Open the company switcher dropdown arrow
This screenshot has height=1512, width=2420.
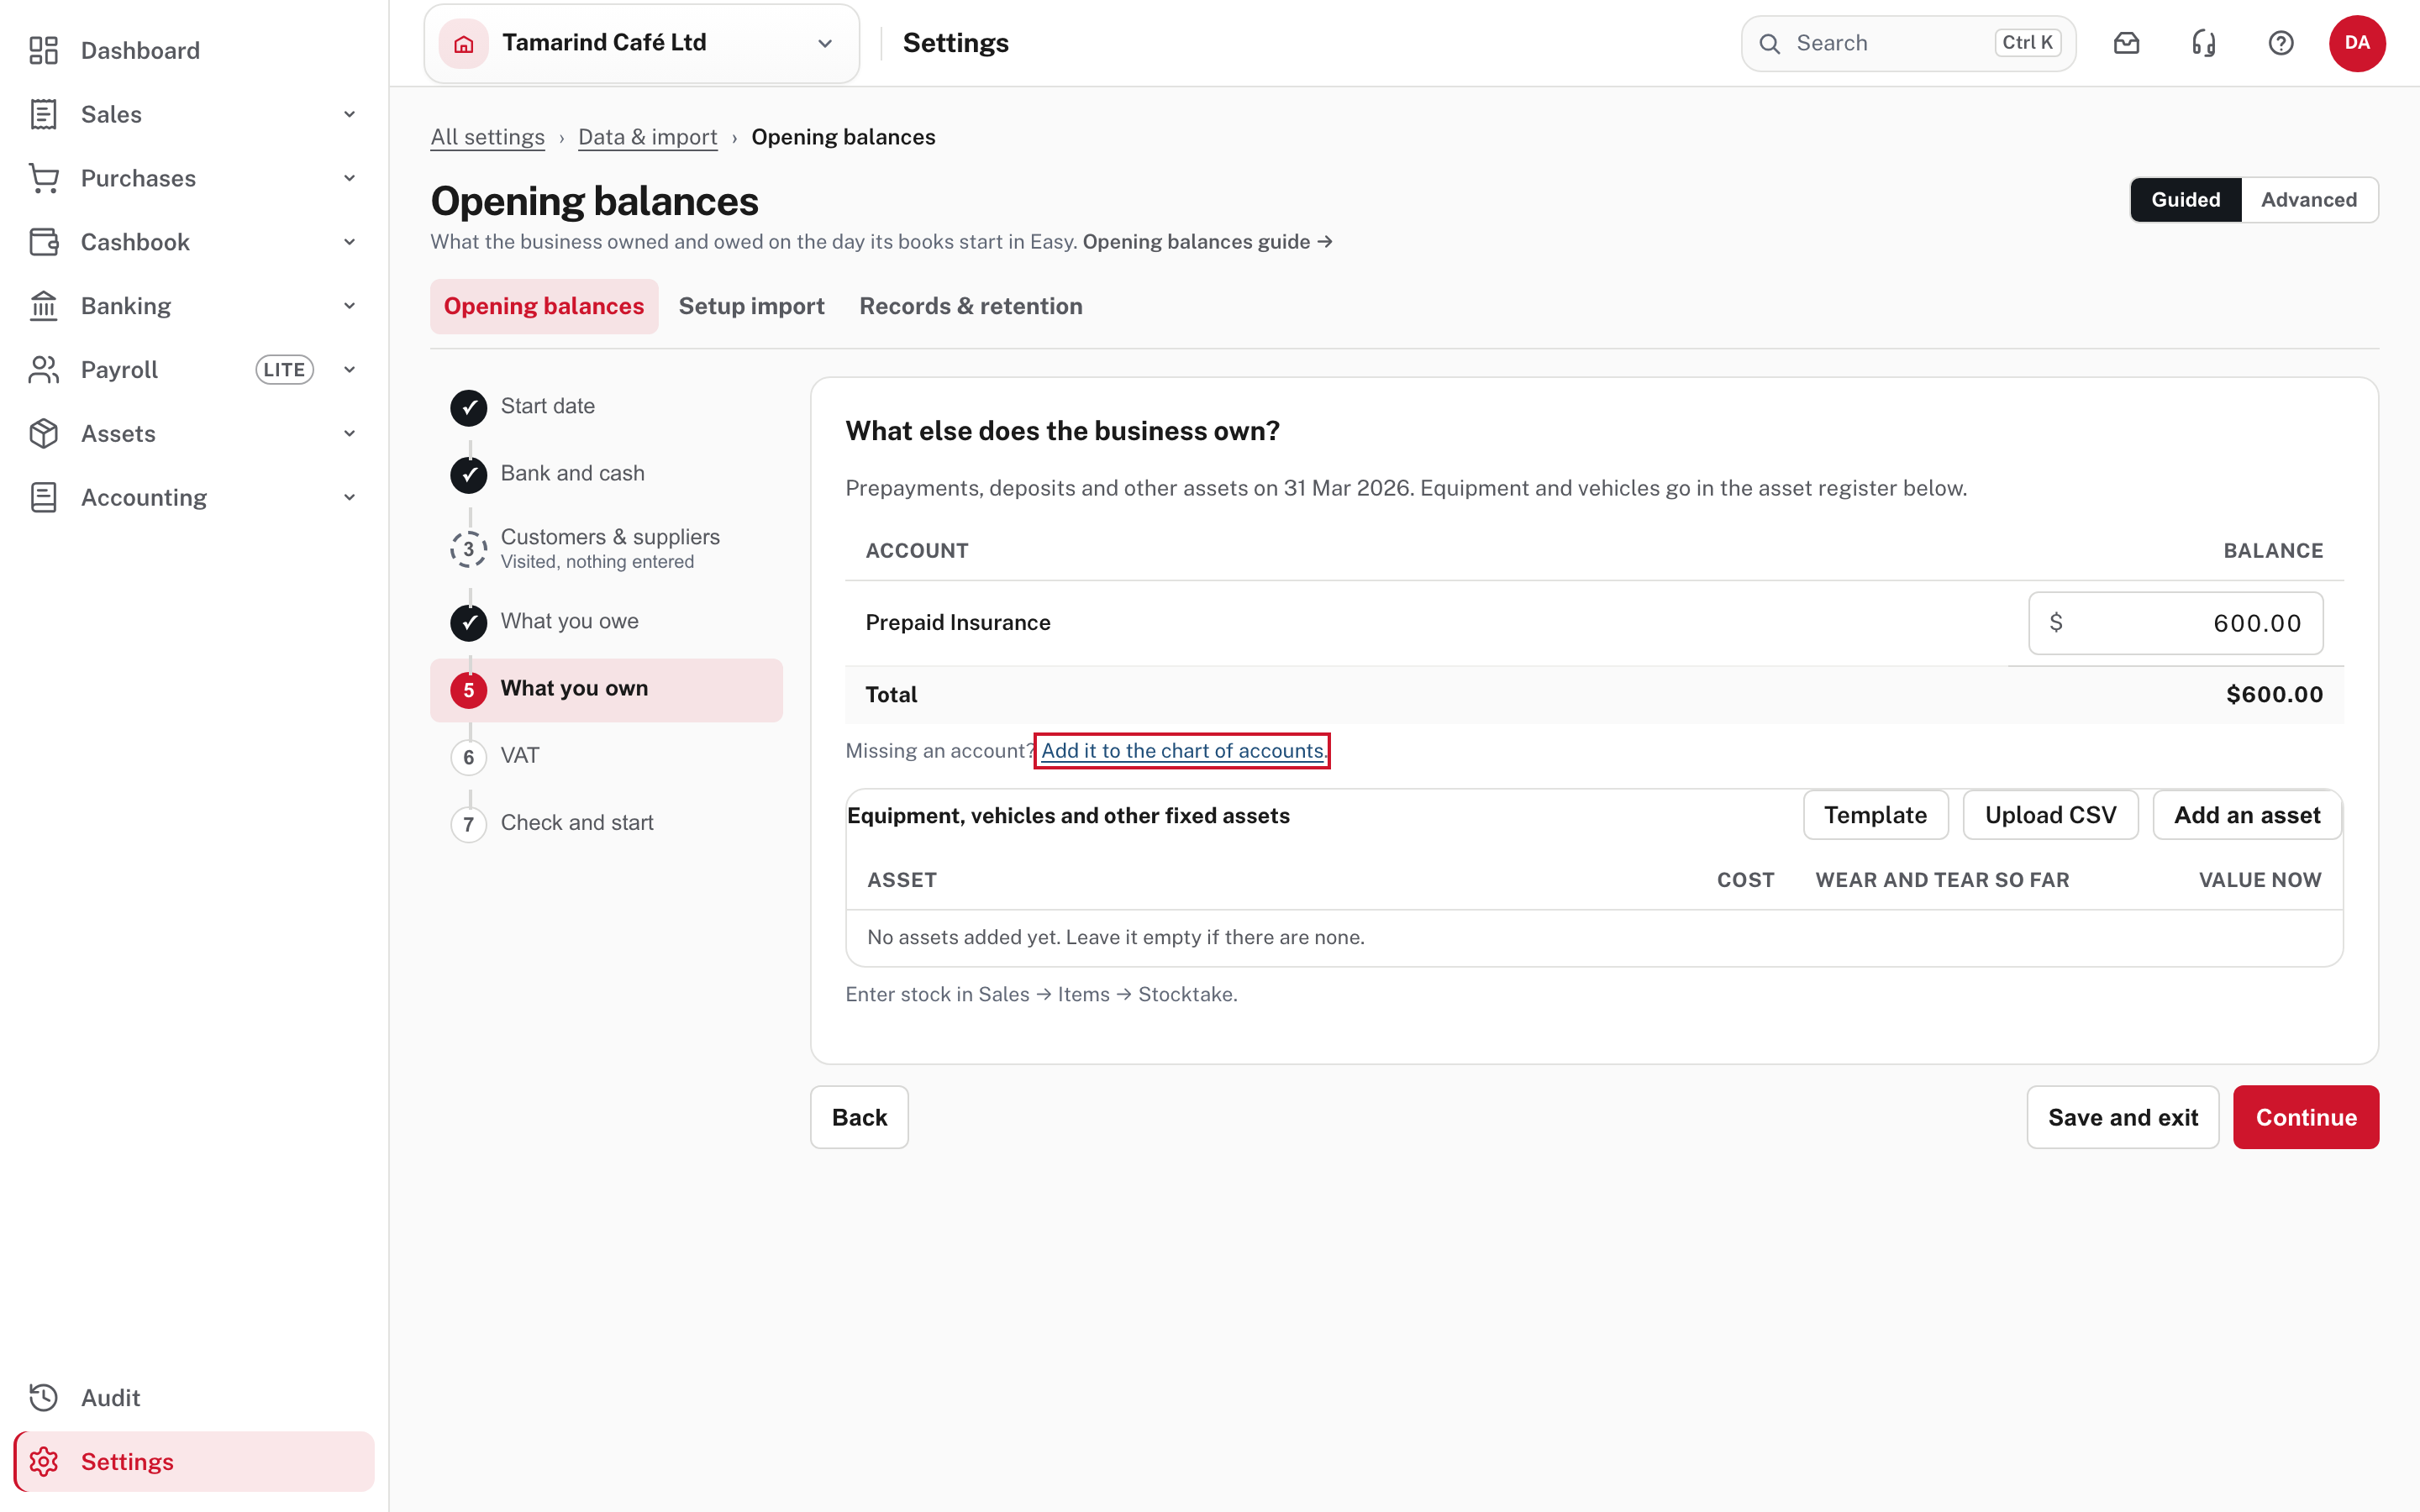(825, 43)
